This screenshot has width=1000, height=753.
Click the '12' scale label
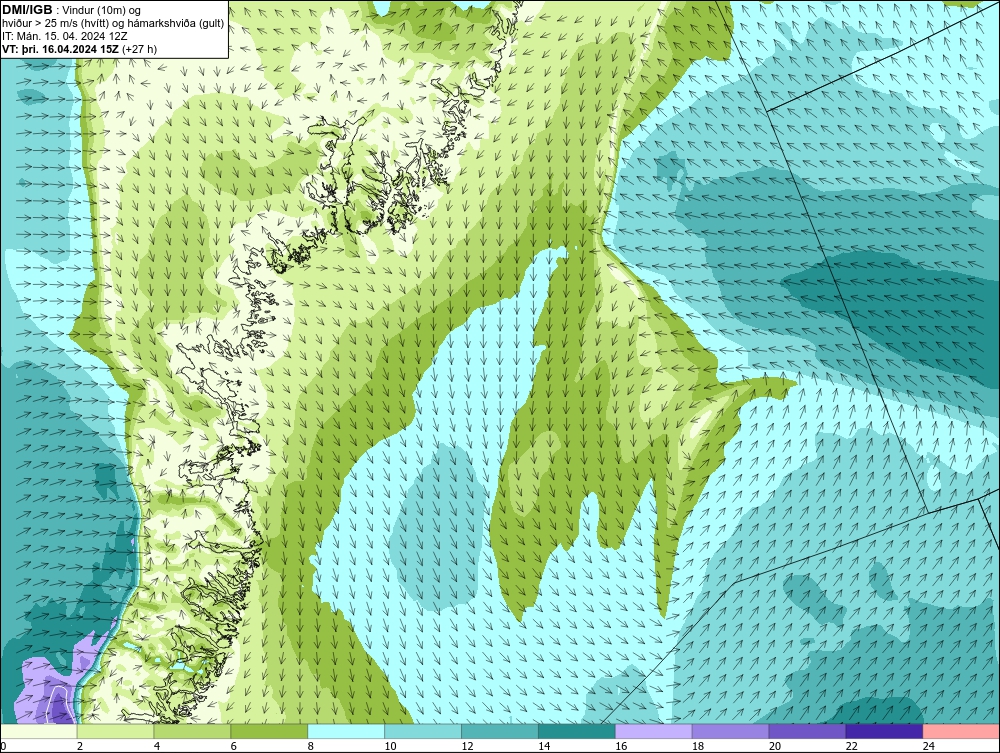467,746
